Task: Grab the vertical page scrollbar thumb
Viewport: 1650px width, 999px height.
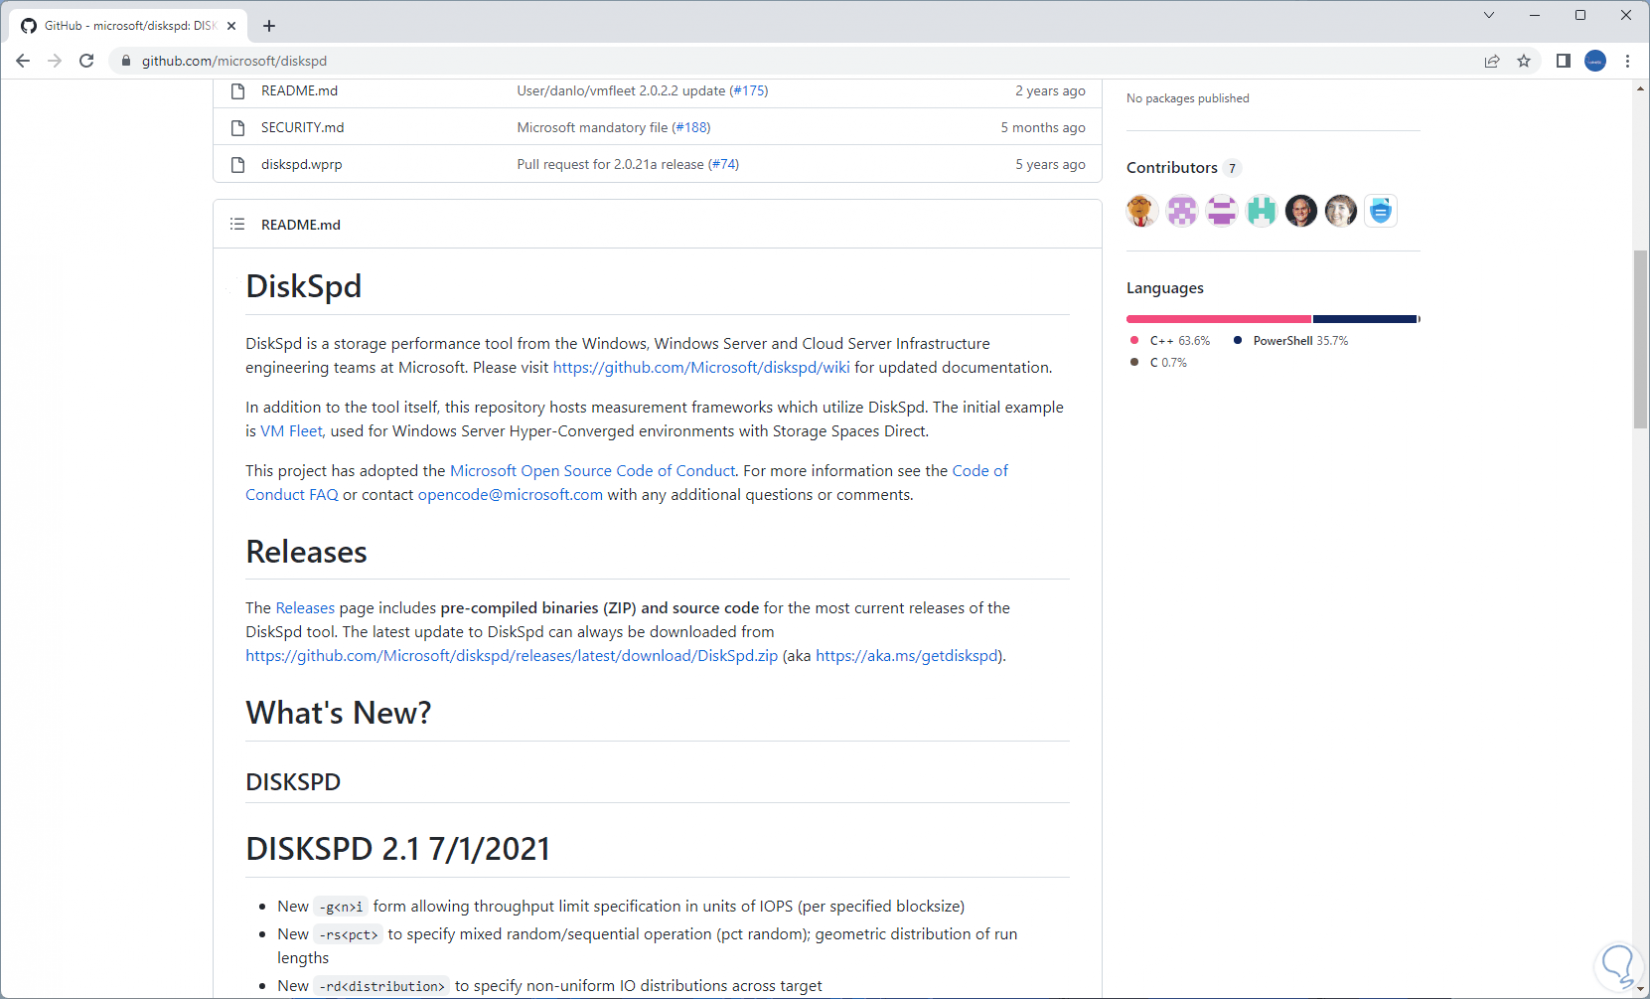Action: (1640, 339)
